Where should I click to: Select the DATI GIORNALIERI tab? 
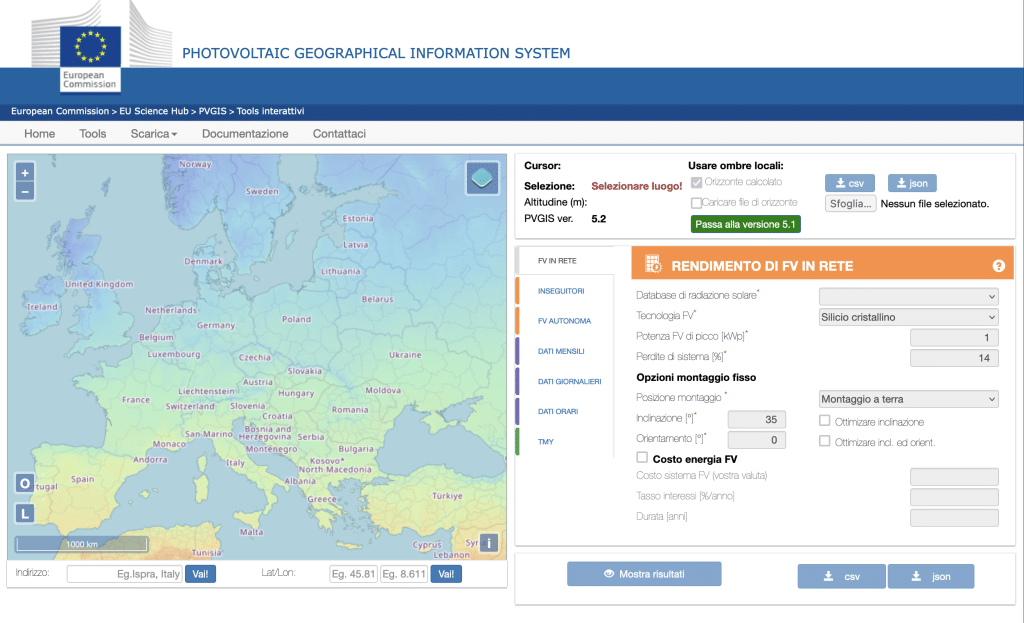click(x=566, y=381)
